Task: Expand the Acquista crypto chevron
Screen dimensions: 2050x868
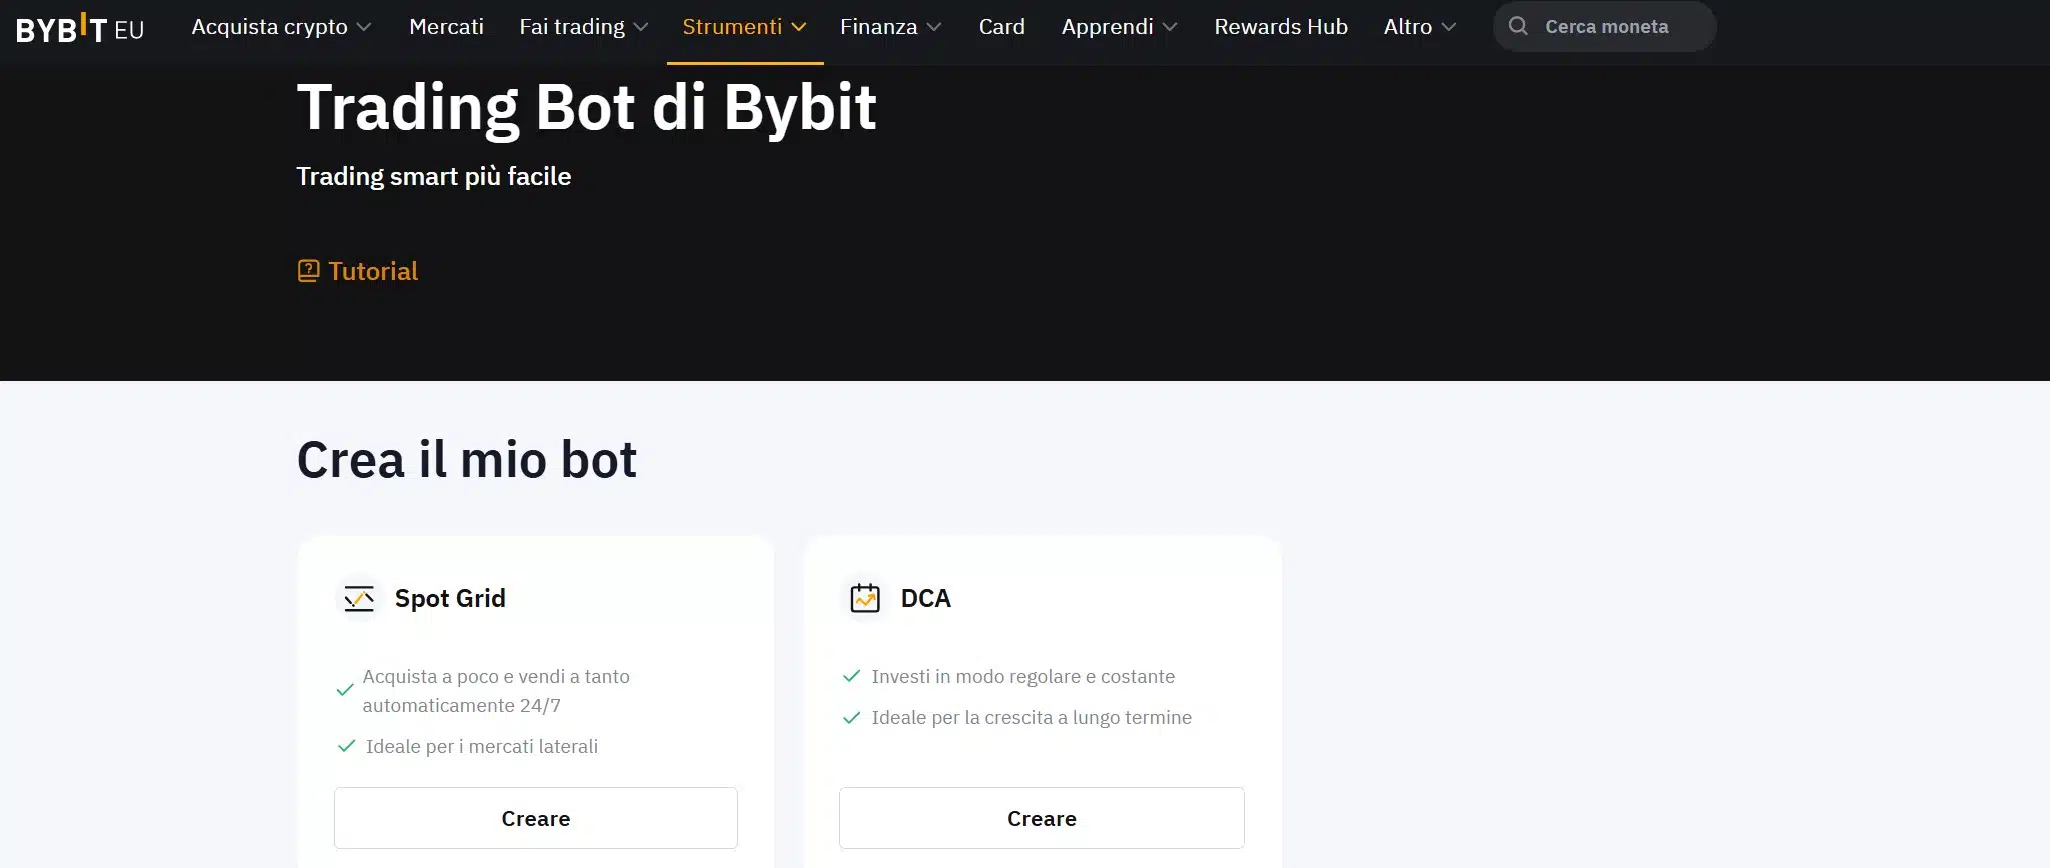Action: (x=364, y=27)
